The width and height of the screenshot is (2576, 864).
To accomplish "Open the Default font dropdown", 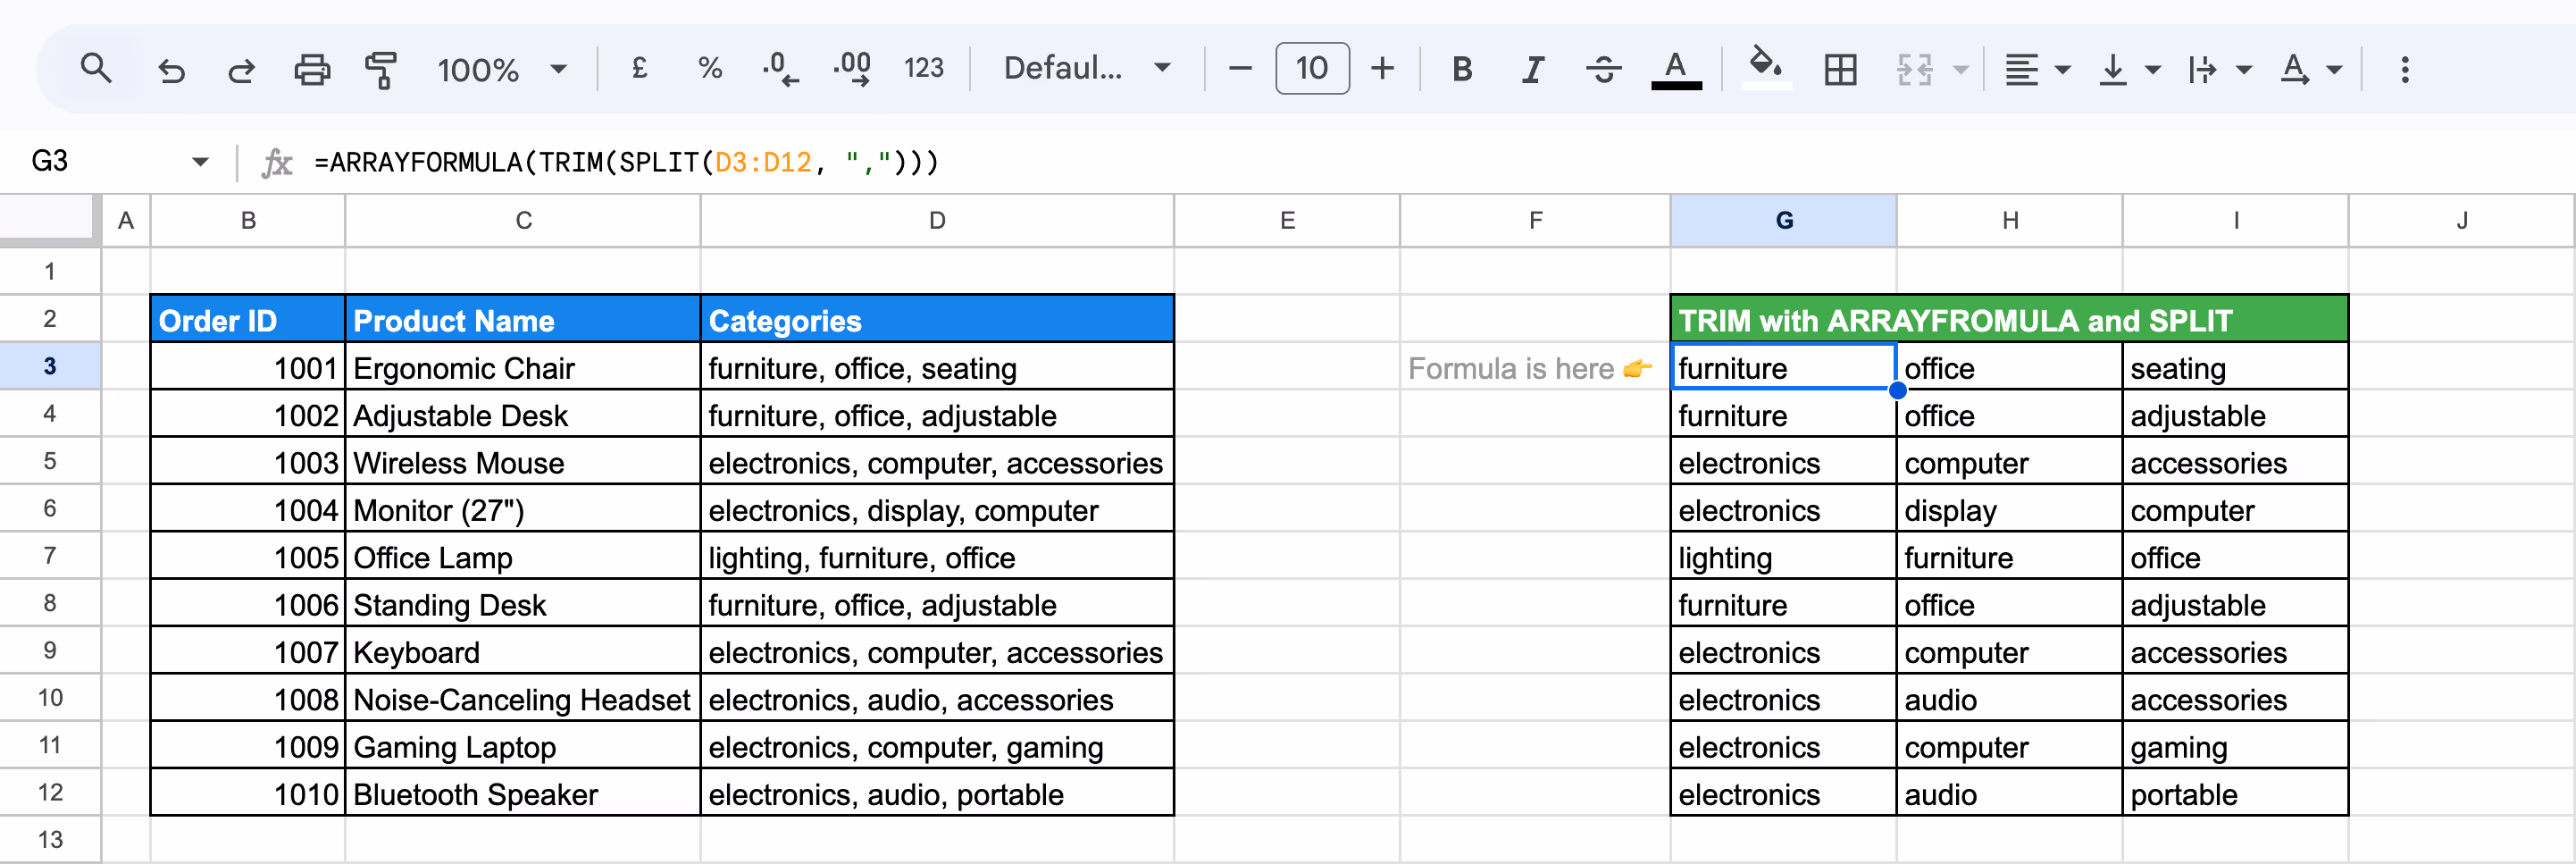I will [1087, 68].
